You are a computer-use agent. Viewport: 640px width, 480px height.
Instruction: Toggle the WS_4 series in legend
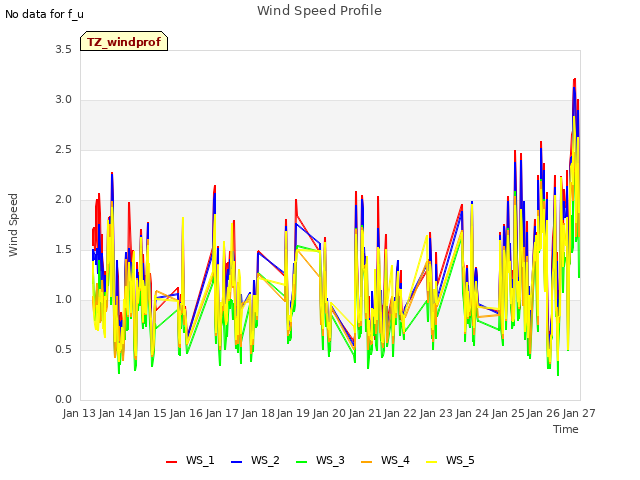click(x=385, y=460)
